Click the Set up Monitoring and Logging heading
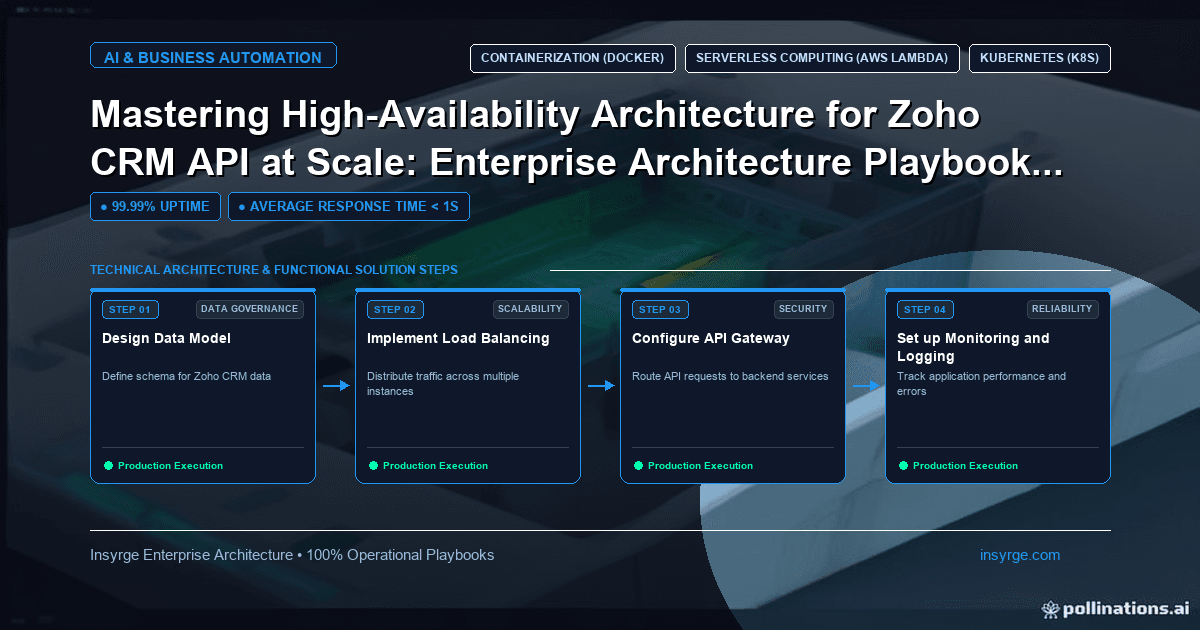The width and height of the screenshot is (1200, 630). pos(973,347)
